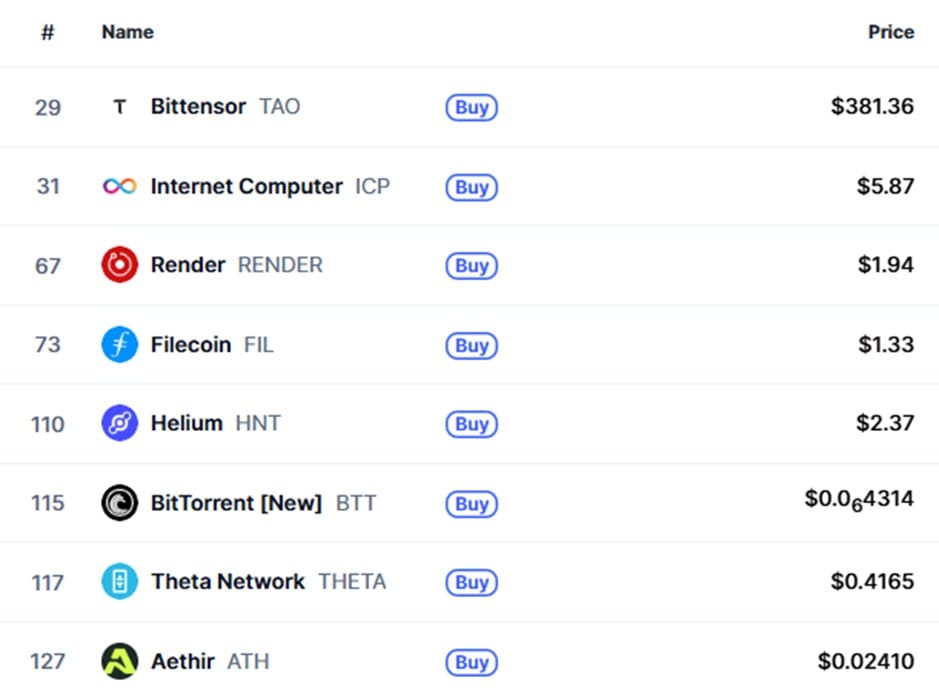Click the red Render coin icon
Screen dimensions: 939x695
click(120, 265)
